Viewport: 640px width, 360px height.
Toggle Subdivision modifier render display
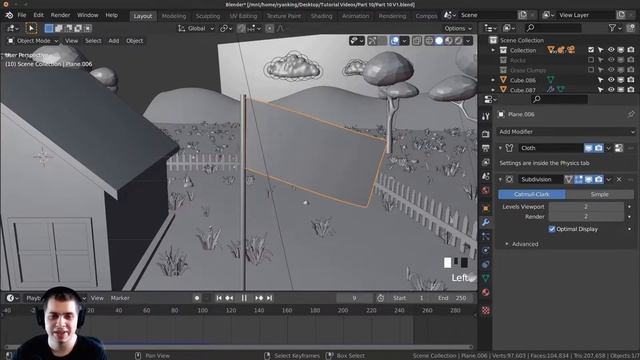(x=598, y=179)
